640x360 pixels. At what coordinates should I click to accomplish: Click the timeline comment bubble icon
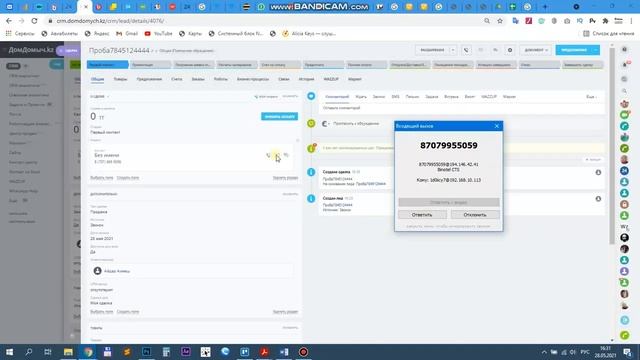click(x=311, y=96)
